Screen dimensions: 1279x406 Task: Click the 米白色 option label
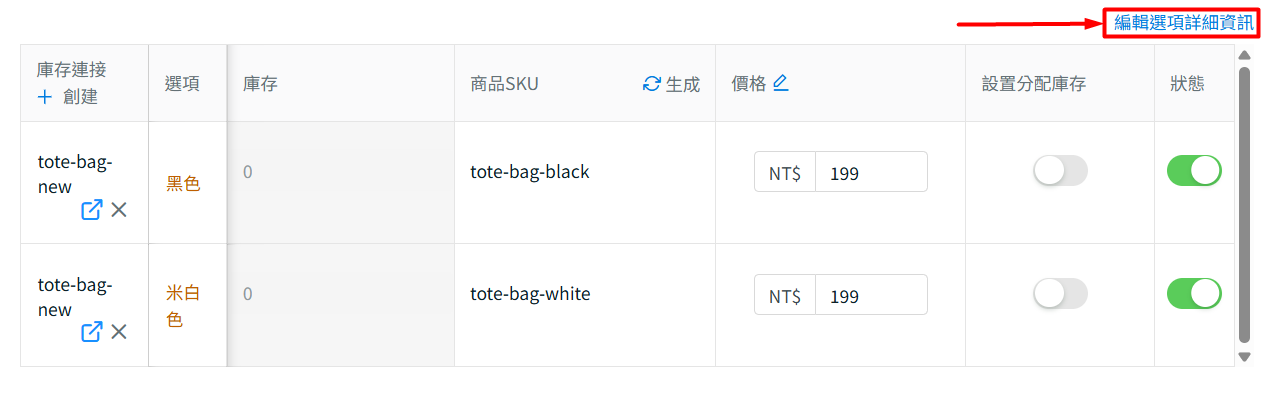click(x=183, y=306)
